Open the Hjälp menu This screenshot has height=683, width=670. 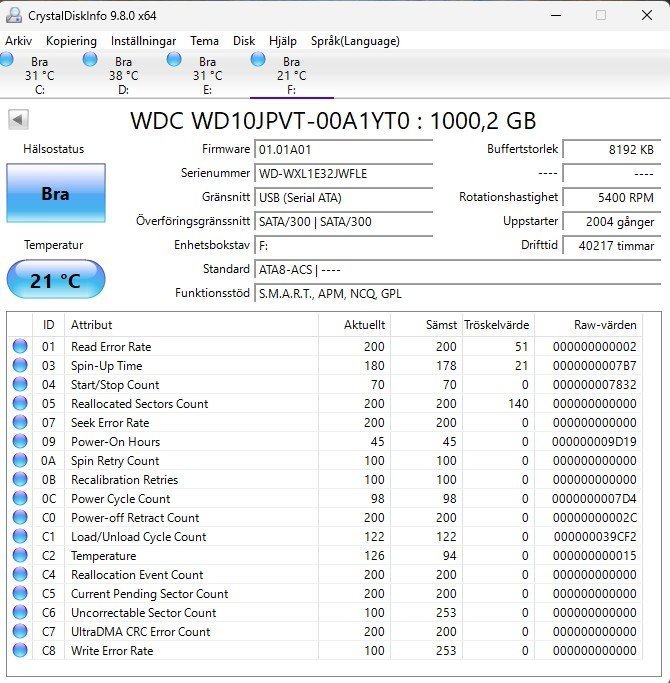pos(283,41)
